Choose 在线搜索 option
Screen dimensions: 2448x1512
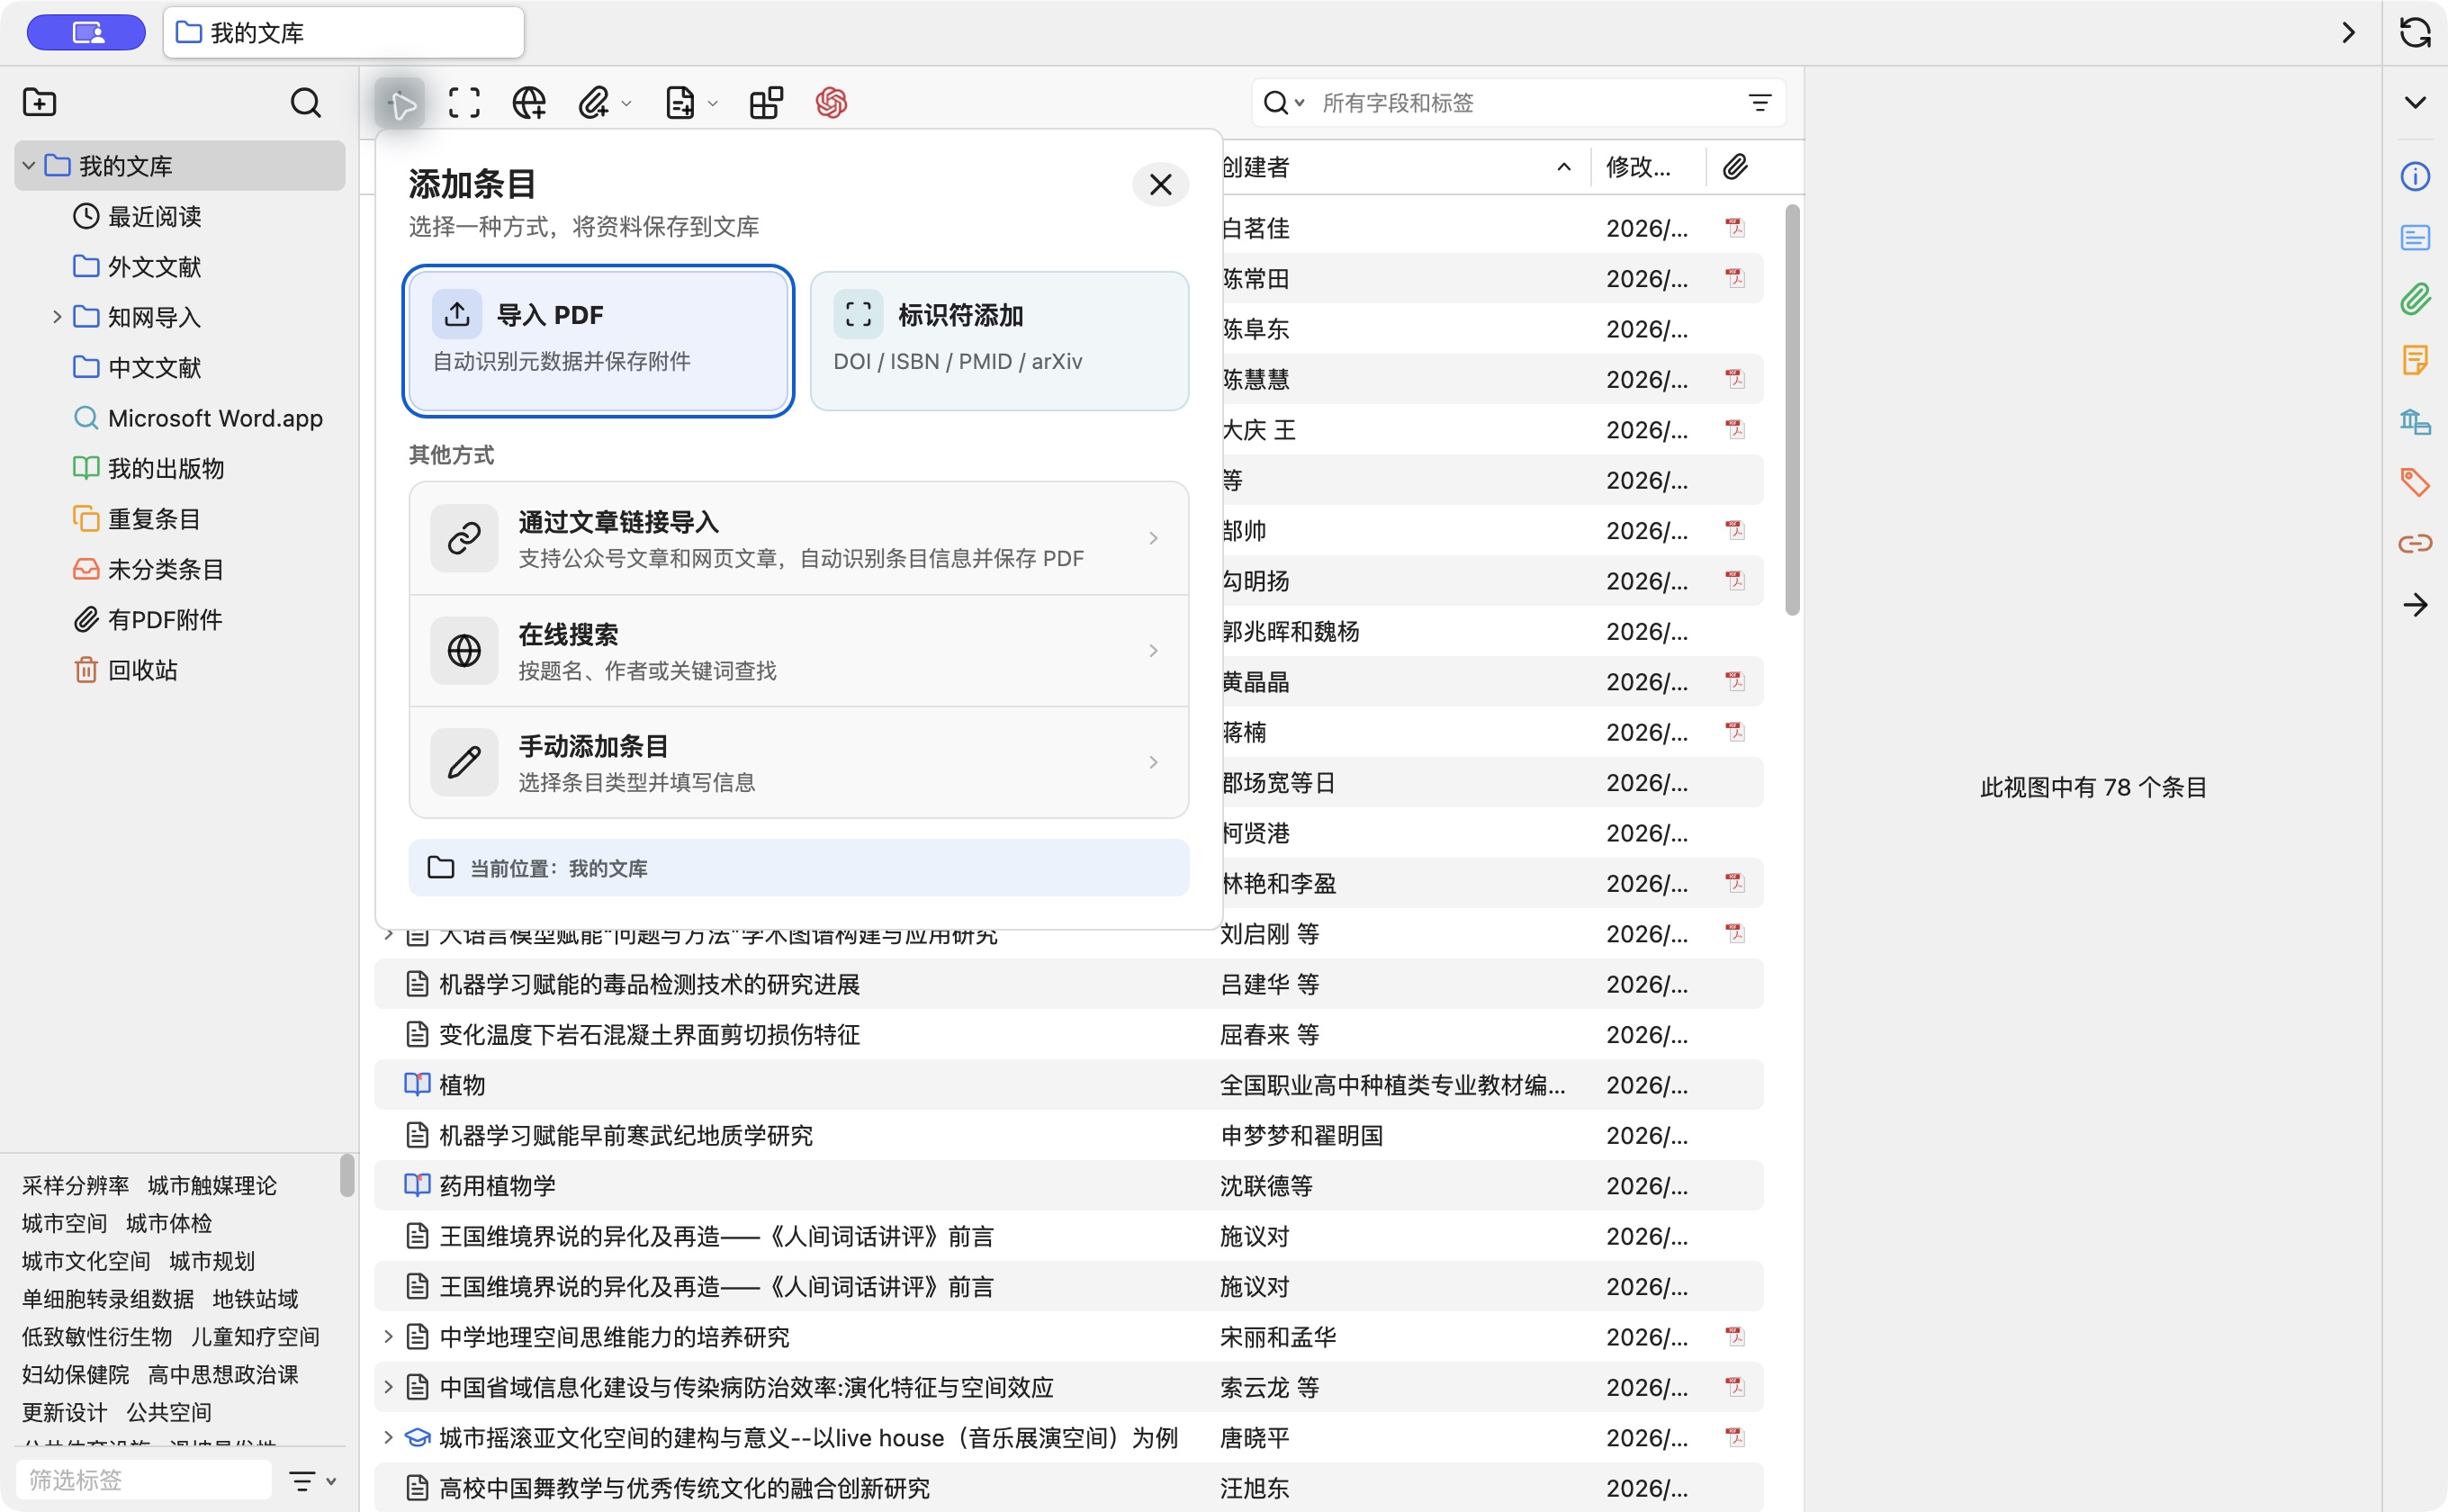[798, 651]
